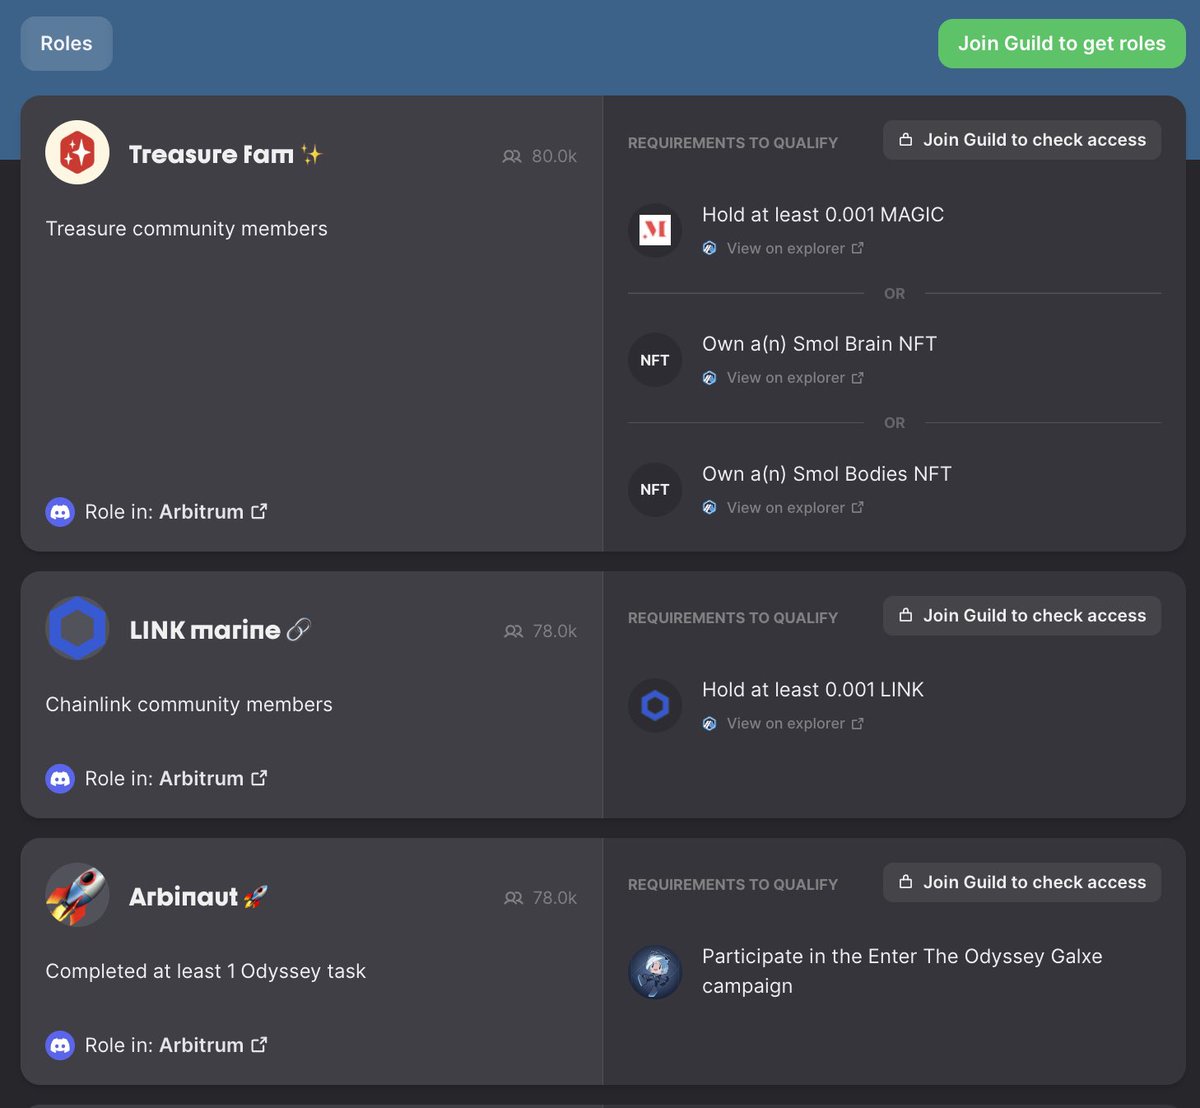Click members icon beside Arbinaut count
The height and width of the screenshot is (1108, 1200).
[x=513, y=898]
